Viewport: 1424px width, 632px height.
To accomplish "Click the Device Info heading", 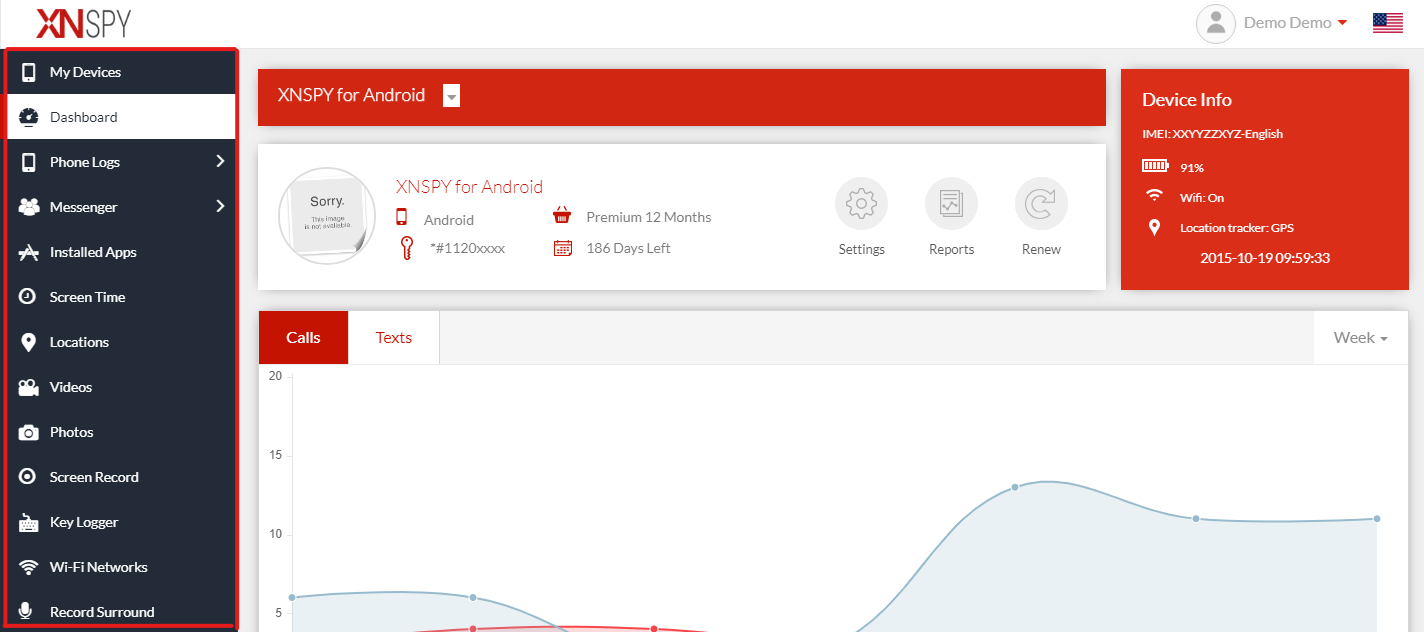I will (x=1187, y=100).
